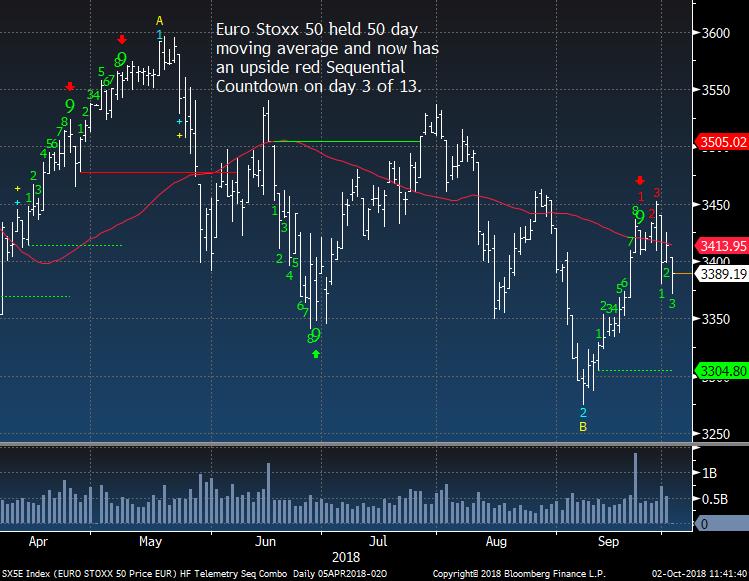
Task: Click the cyan 2 above the B marker
Action: [583, 412]
